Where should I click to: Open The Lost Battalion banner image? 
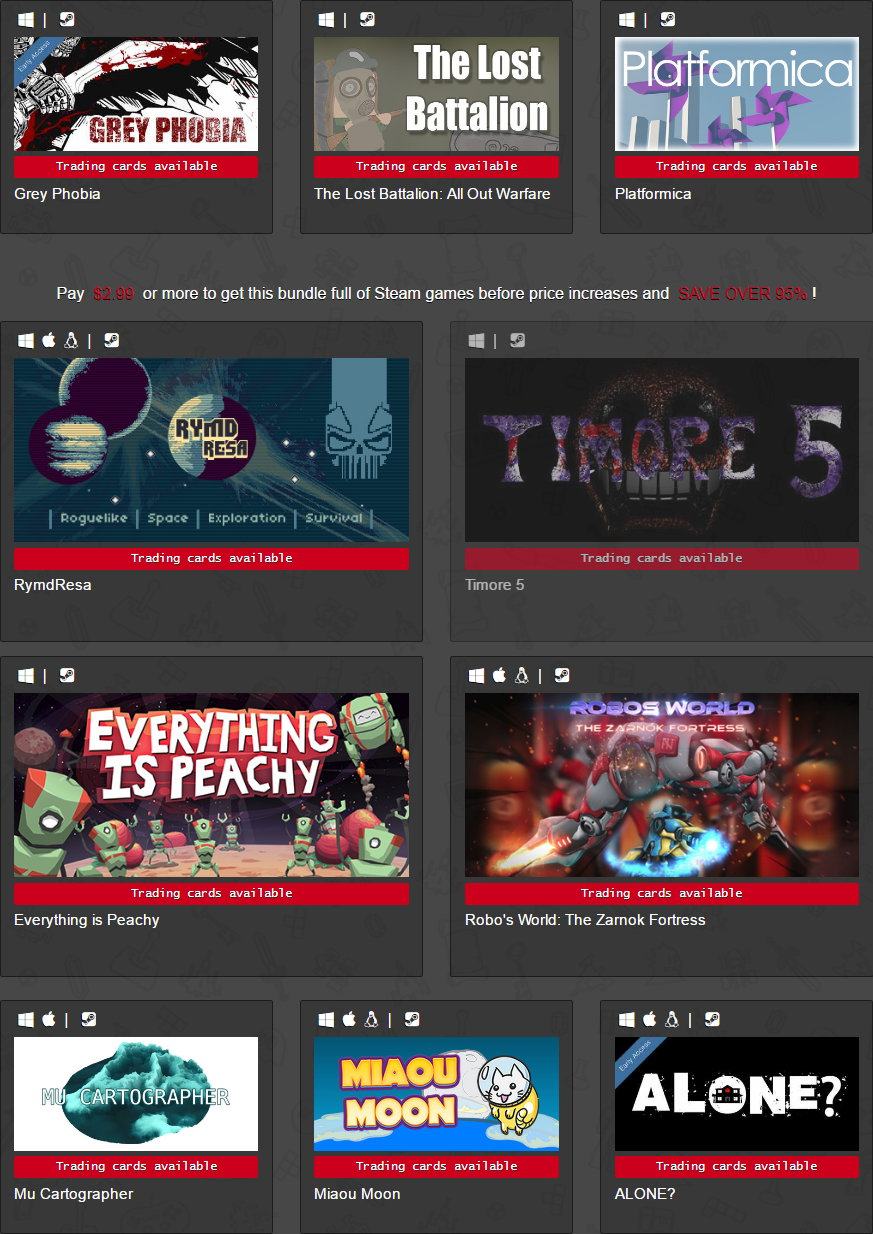pos(436,94)
